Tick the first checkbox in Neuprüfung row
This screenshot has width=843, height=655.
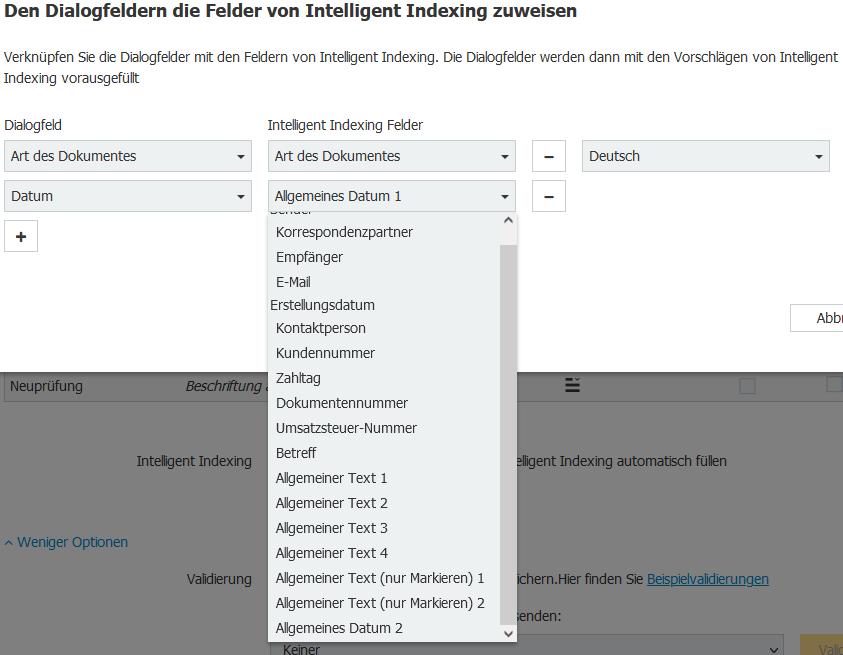click(x=747, y=386)
